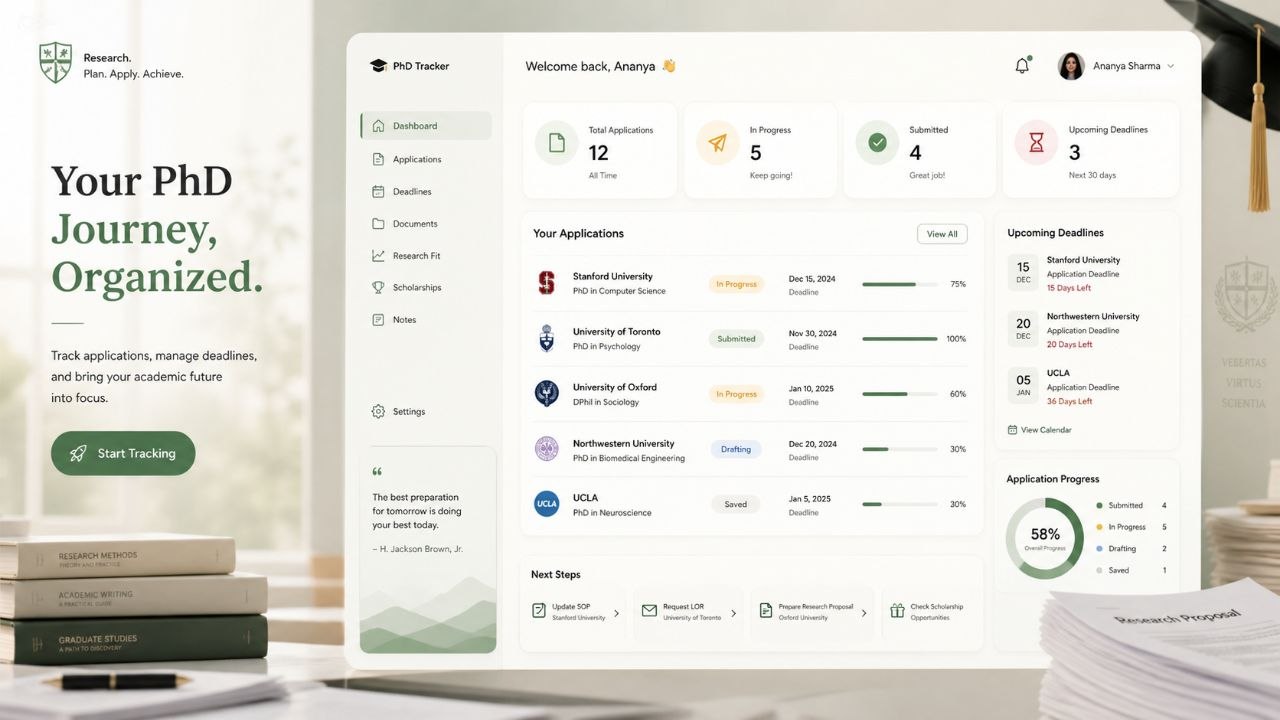
Task: Click the In Progress yellow legend dot
Action: click(1100, 527)
